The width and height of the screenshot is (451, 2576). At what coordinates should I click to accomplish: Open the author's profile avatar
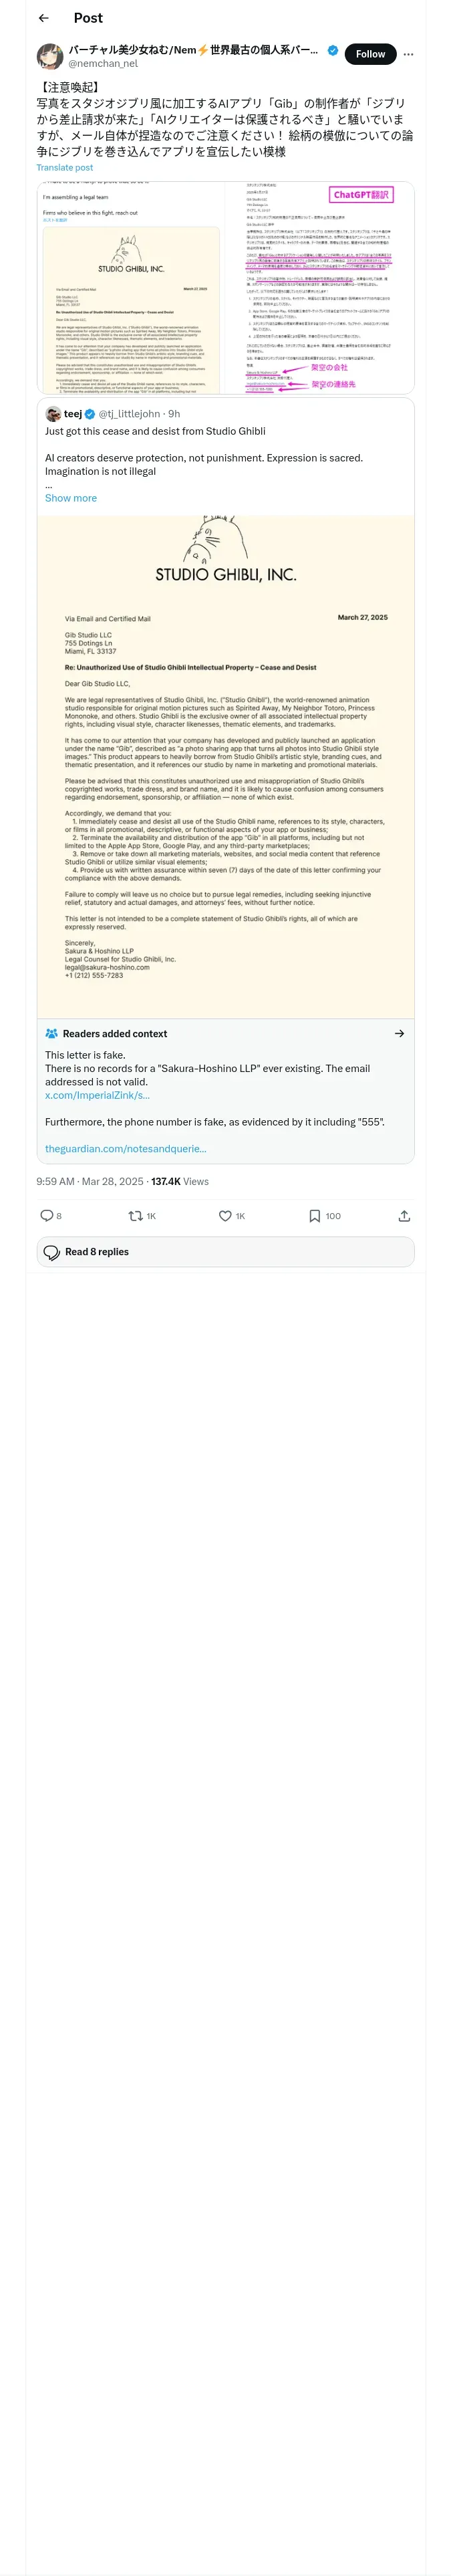point(50,56)
